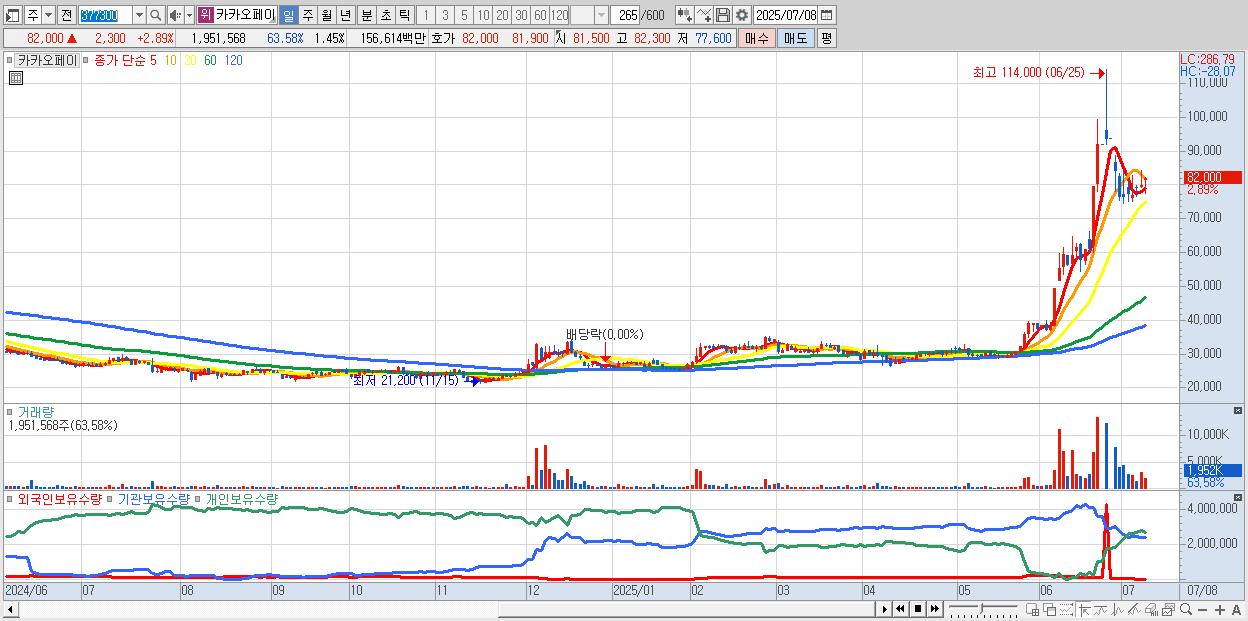Toggle the speaker sound icon
1248x621 pixels.
pos(174,15)
